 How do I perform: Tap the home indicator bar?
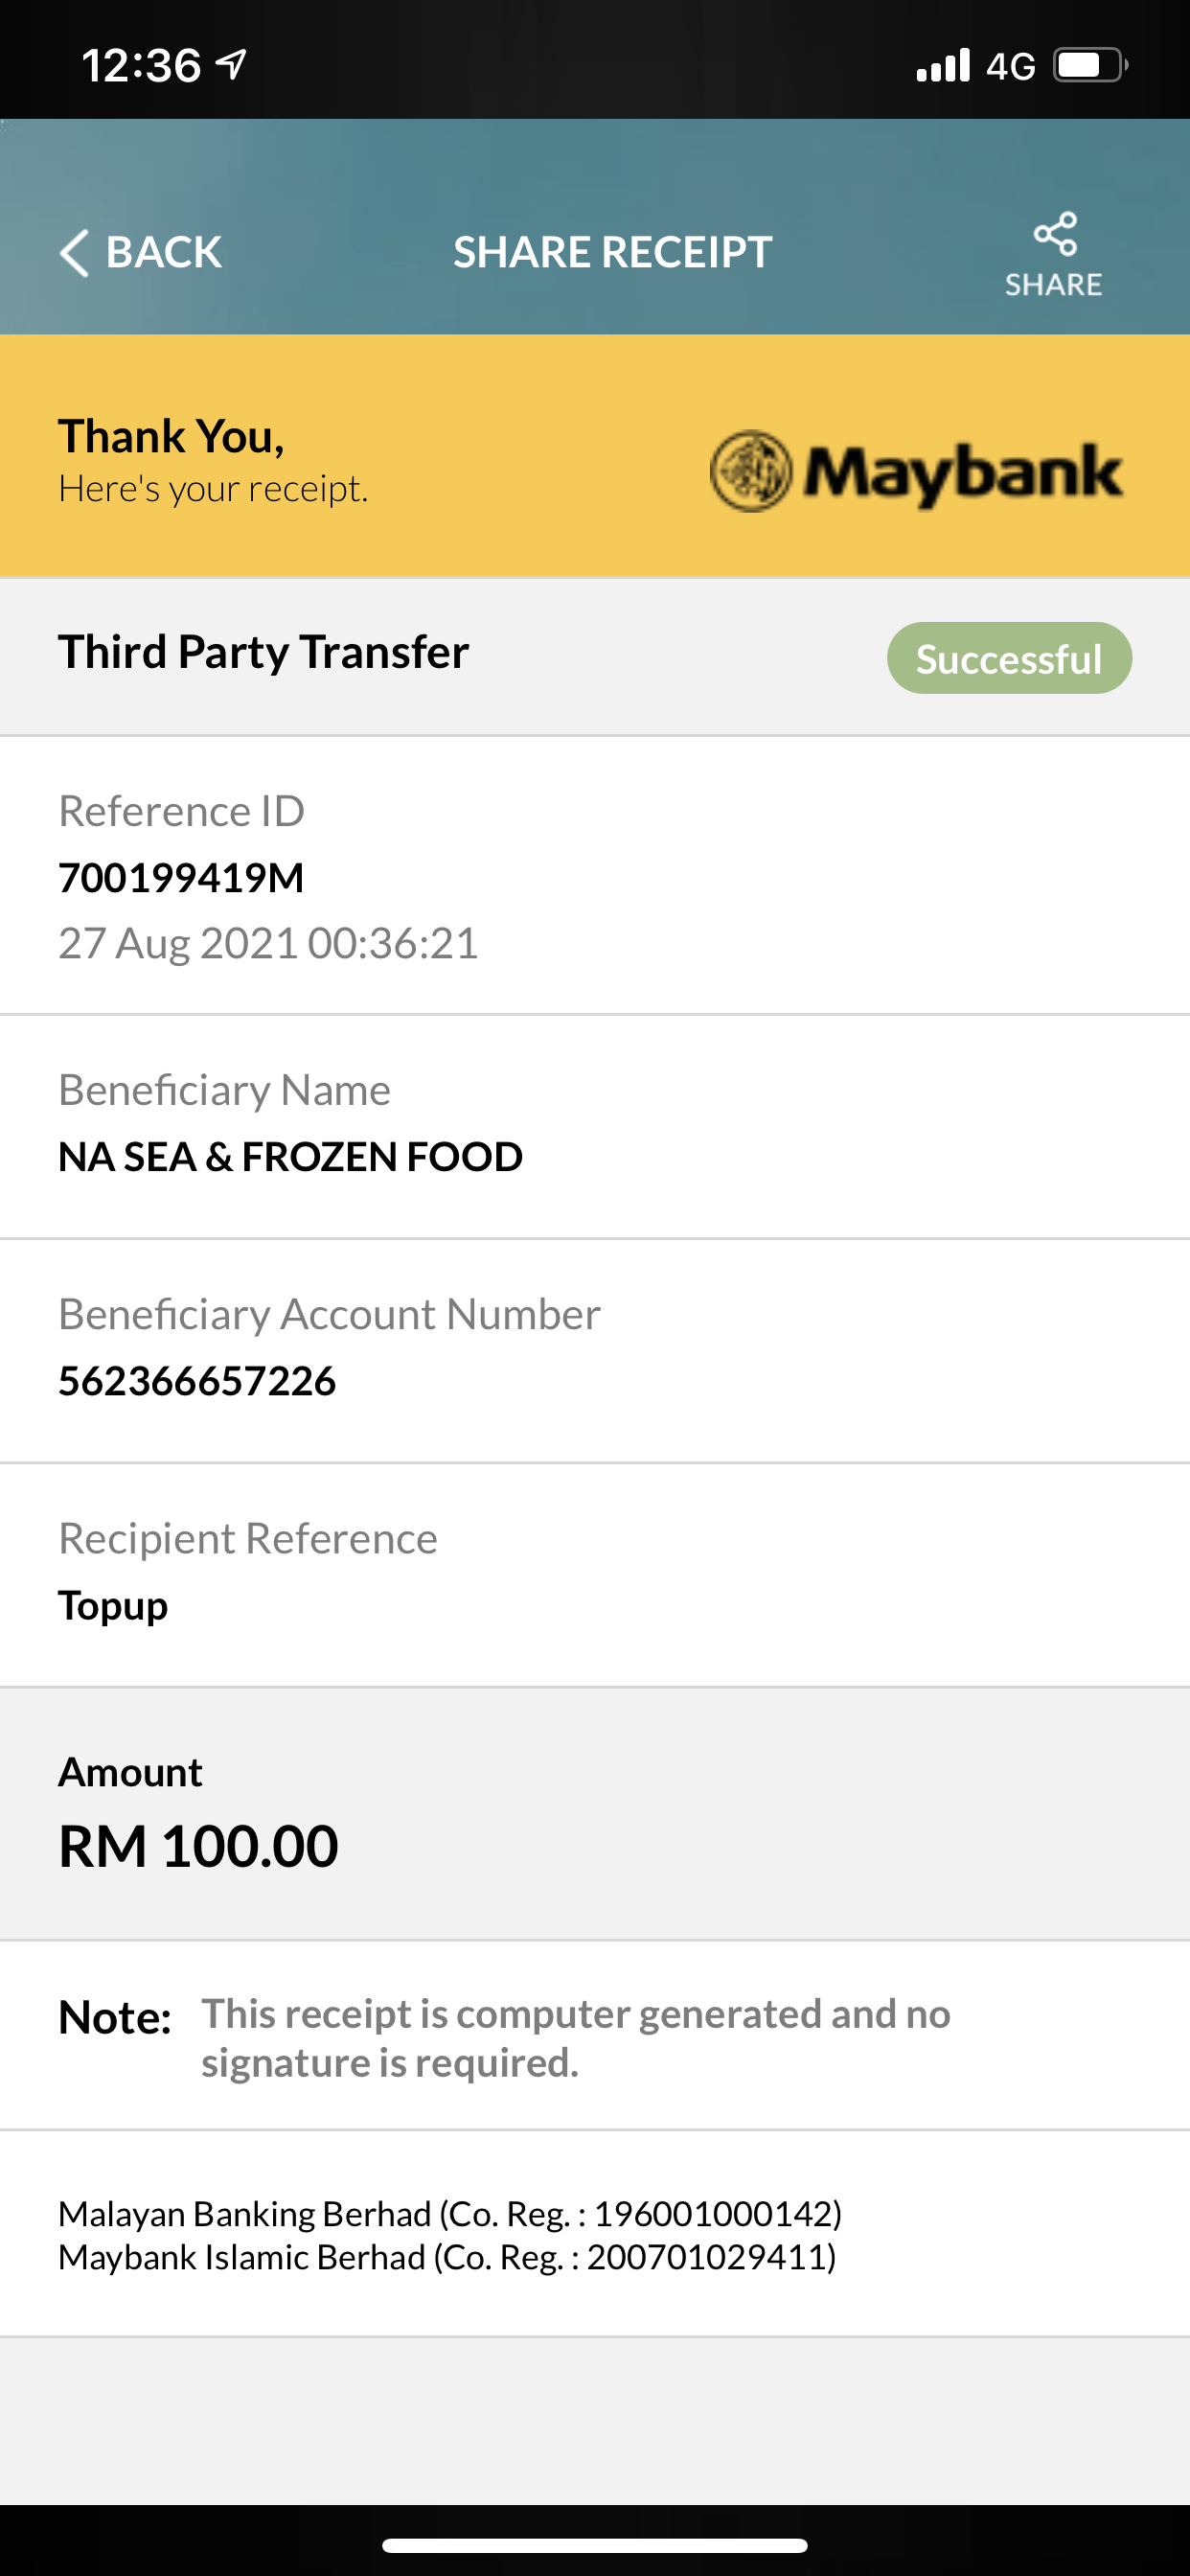coord(595,2545)
